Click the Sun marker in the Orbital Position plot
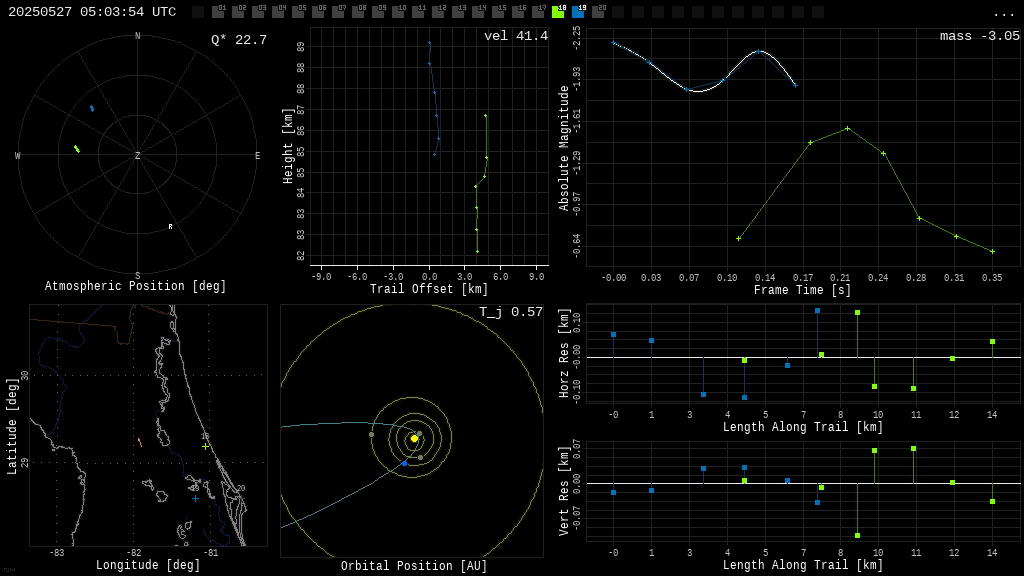Viewport: 1024px width, 576px height. (414, 438)
